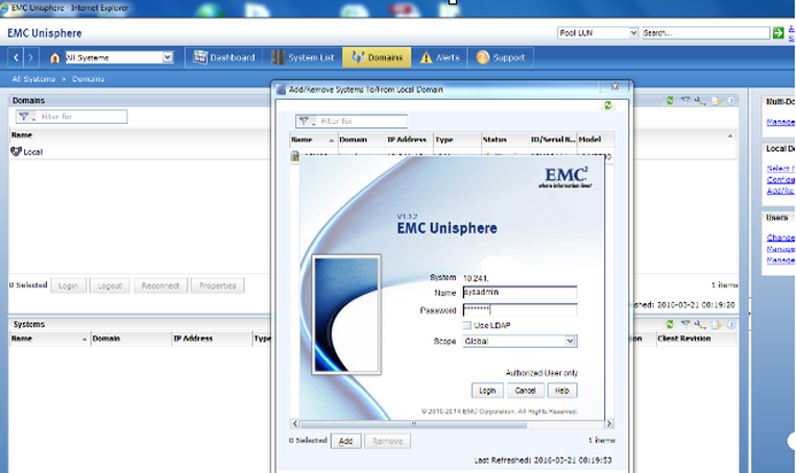
Task: Refresh the Domains panel with green icon
Action: pyautogui.click(x=670, y=100)
